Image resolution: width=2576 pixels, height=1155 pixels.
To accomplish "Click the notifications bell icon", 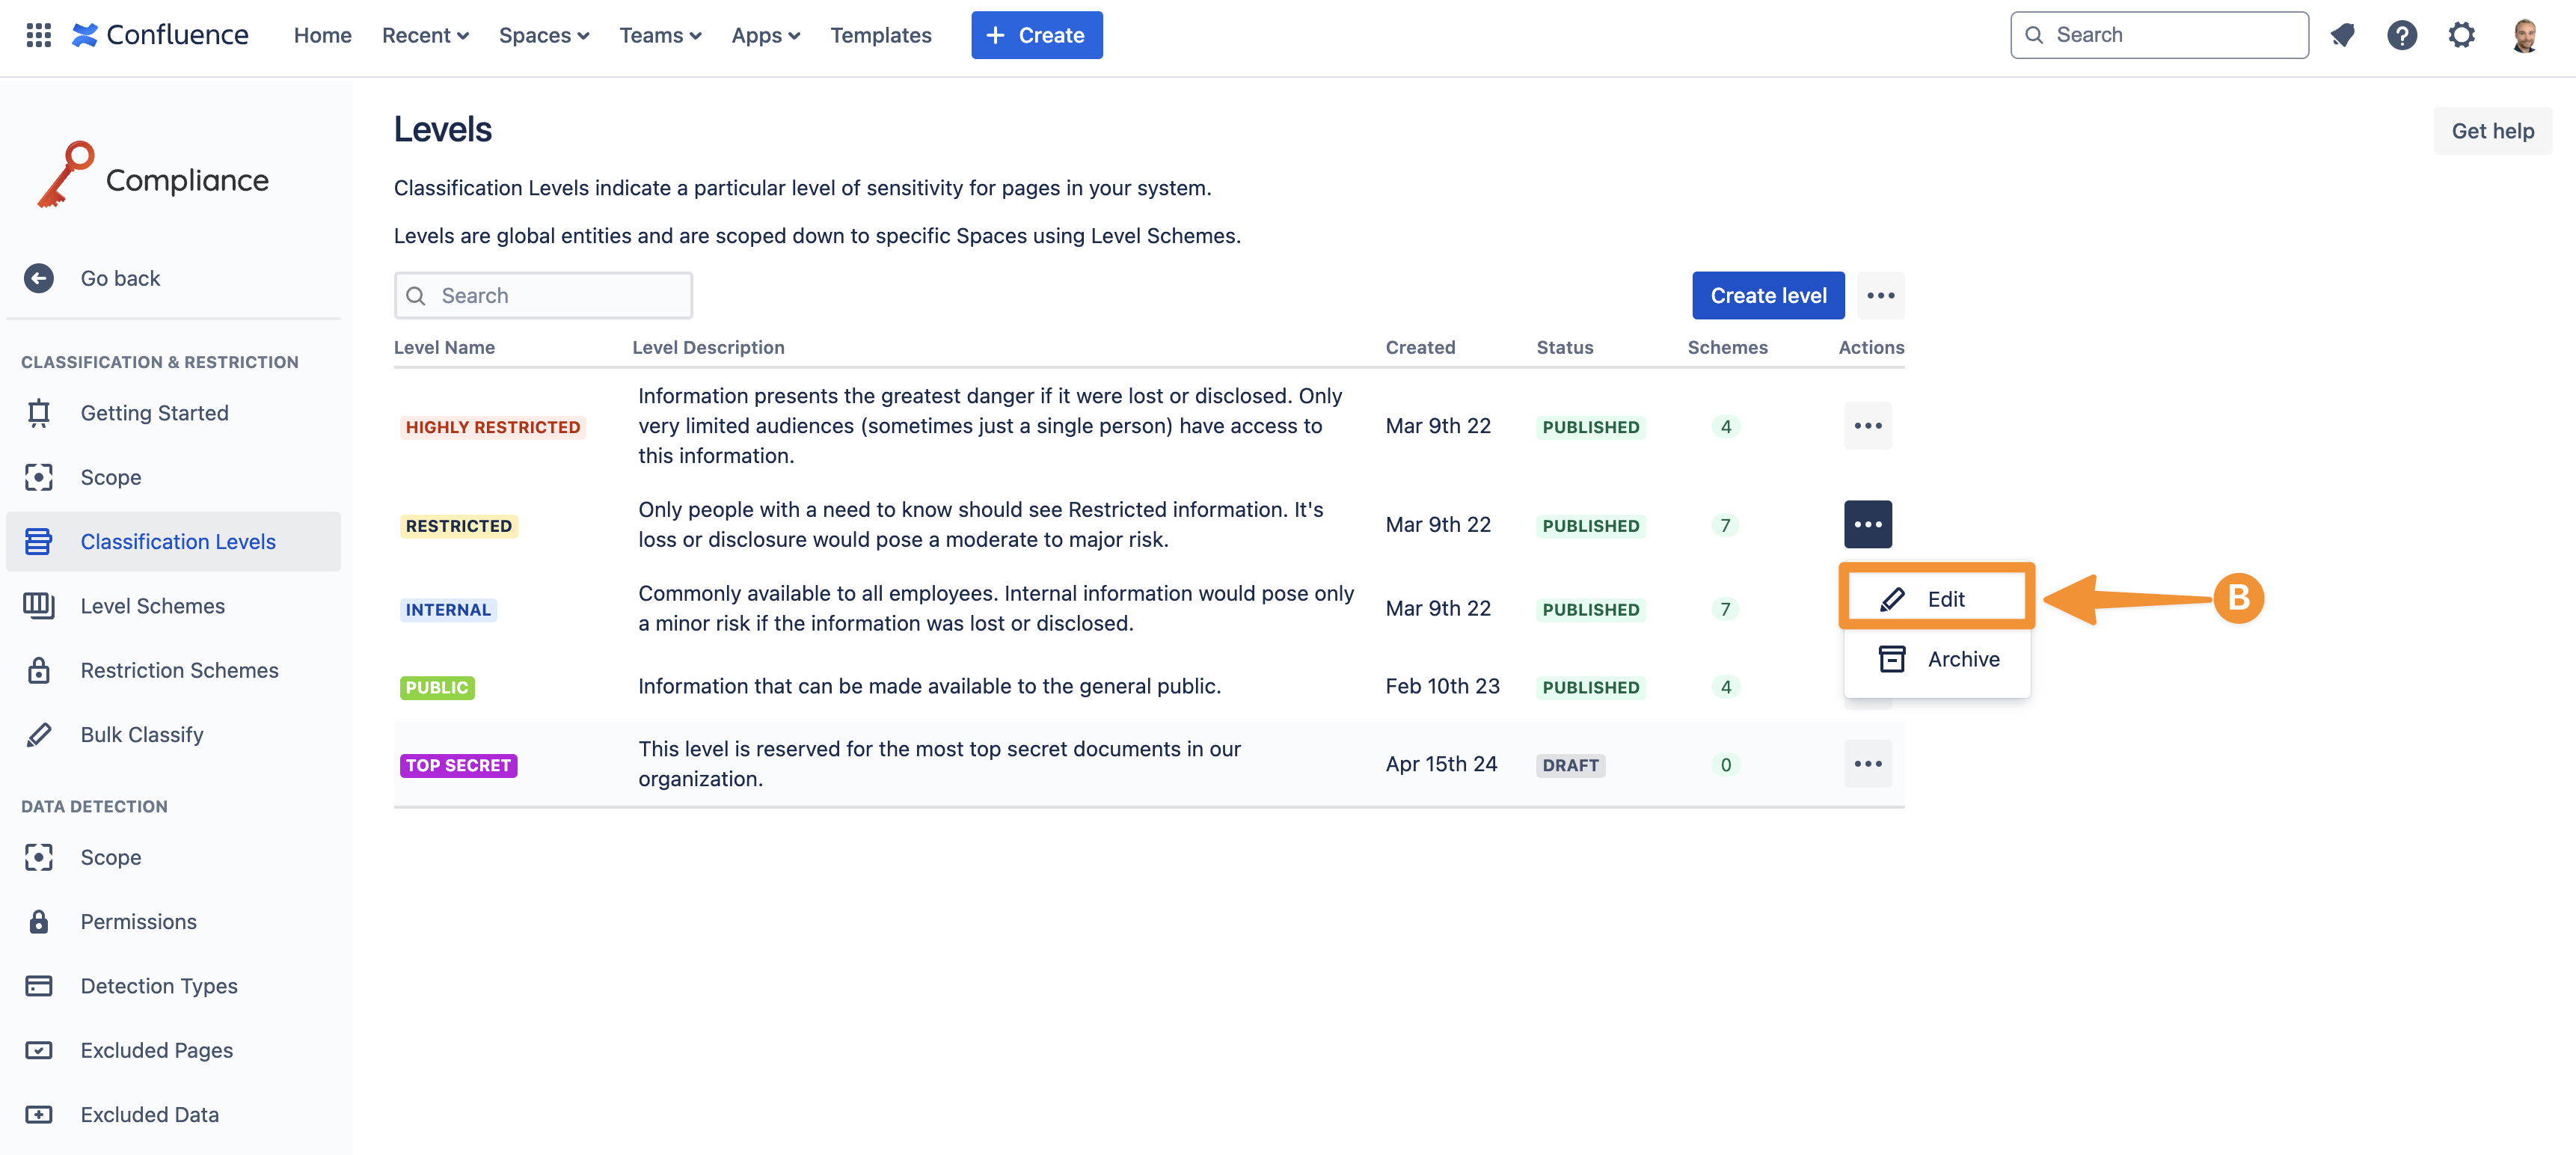I will 2342,35.
